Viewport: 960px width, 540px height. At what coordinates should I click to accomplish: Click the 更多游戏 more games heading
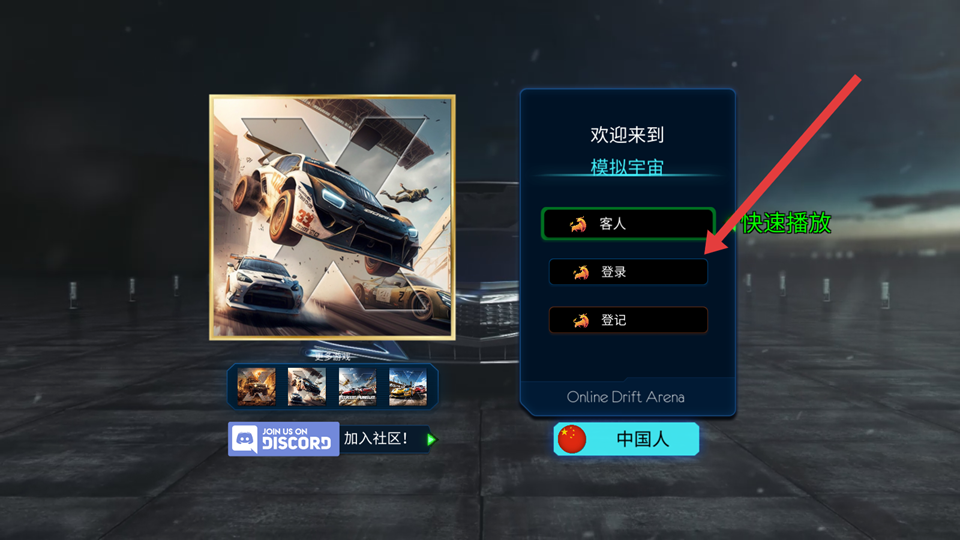pyautogui.click(x=332, y=356)
